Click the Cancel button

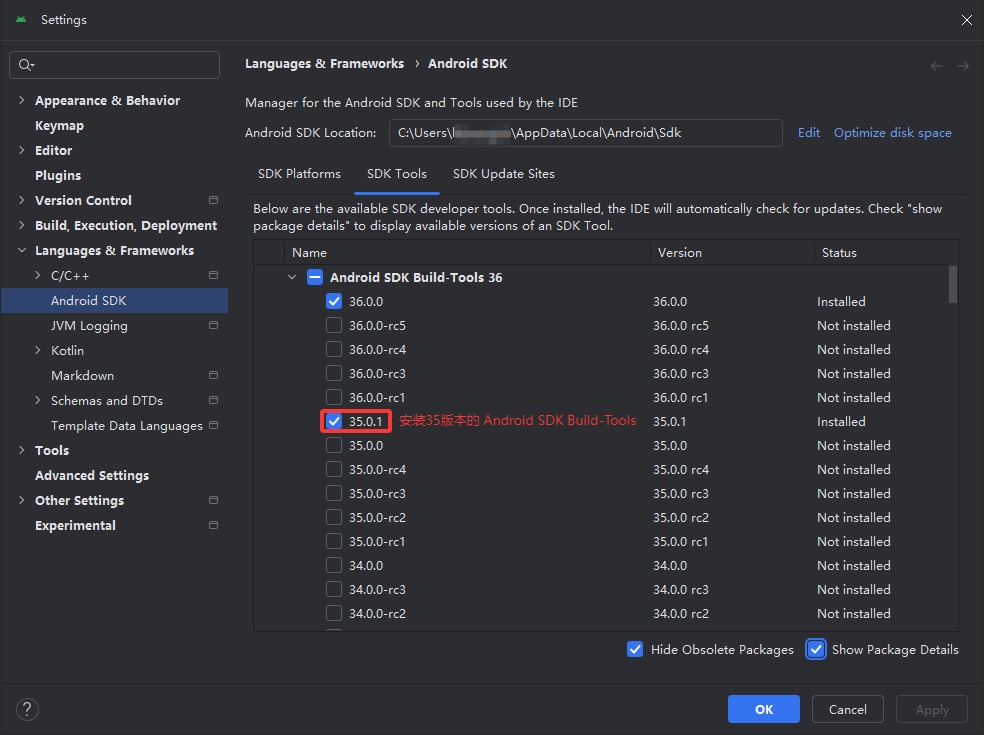click(848, 709)
